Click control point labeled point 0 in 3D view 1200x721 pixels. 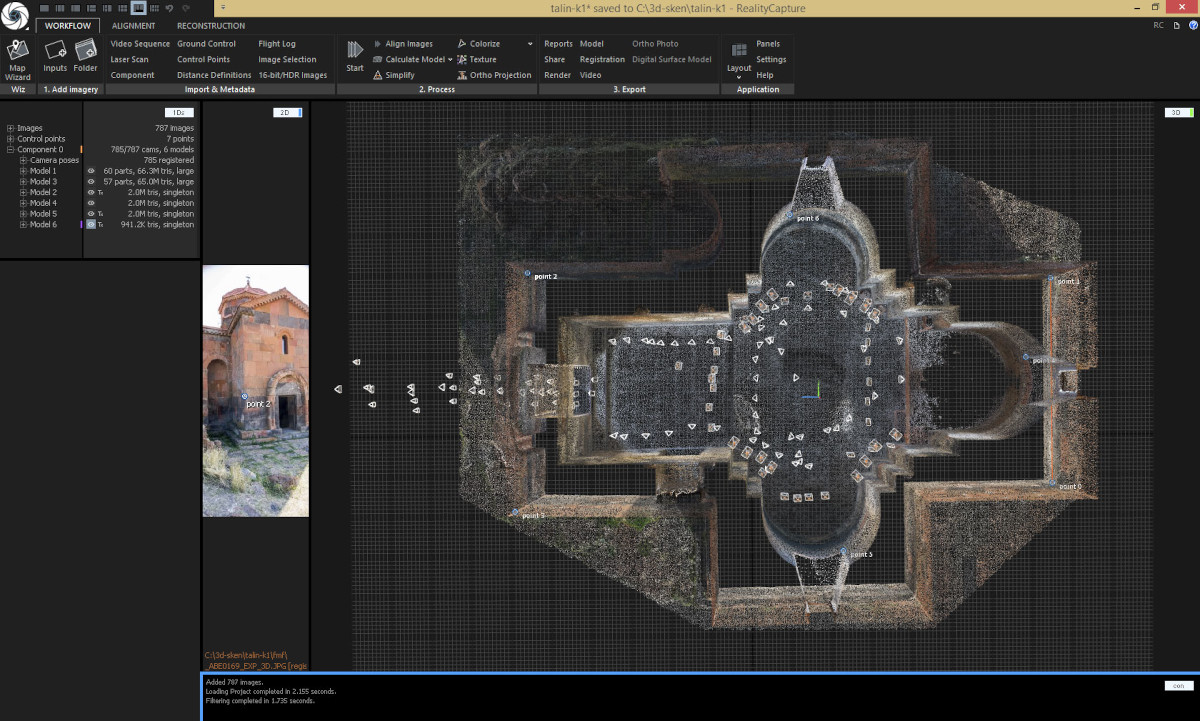(x=1052, y=484)
